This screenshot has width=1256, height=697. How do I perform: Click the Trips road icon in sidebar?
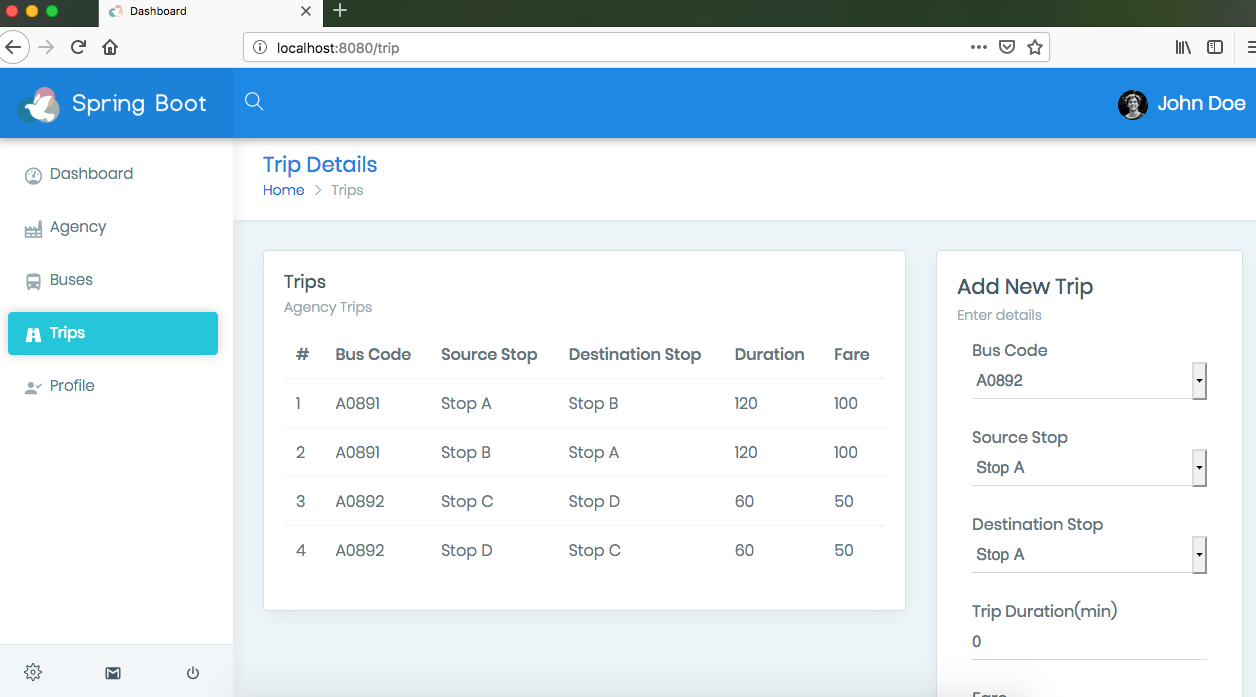(33, 334)
